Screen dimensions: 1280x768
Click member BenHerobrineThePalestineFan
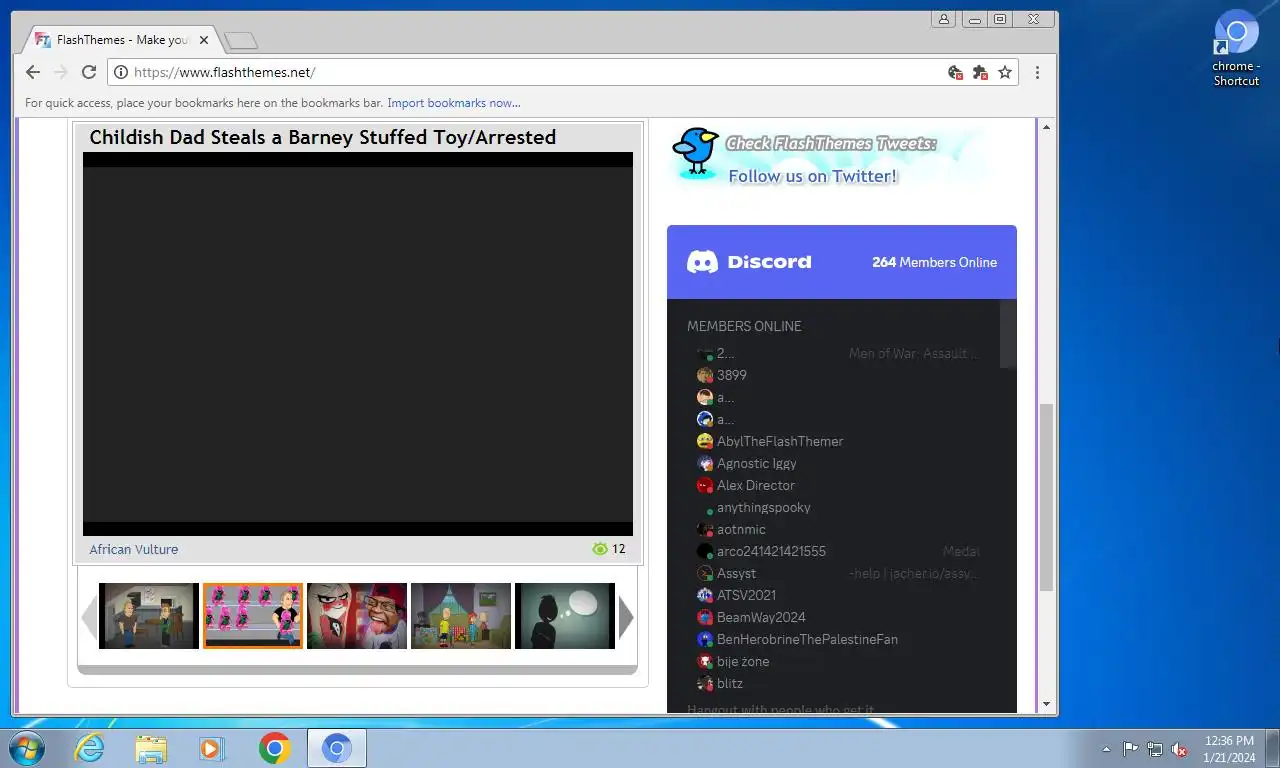[x=807, y=639]
